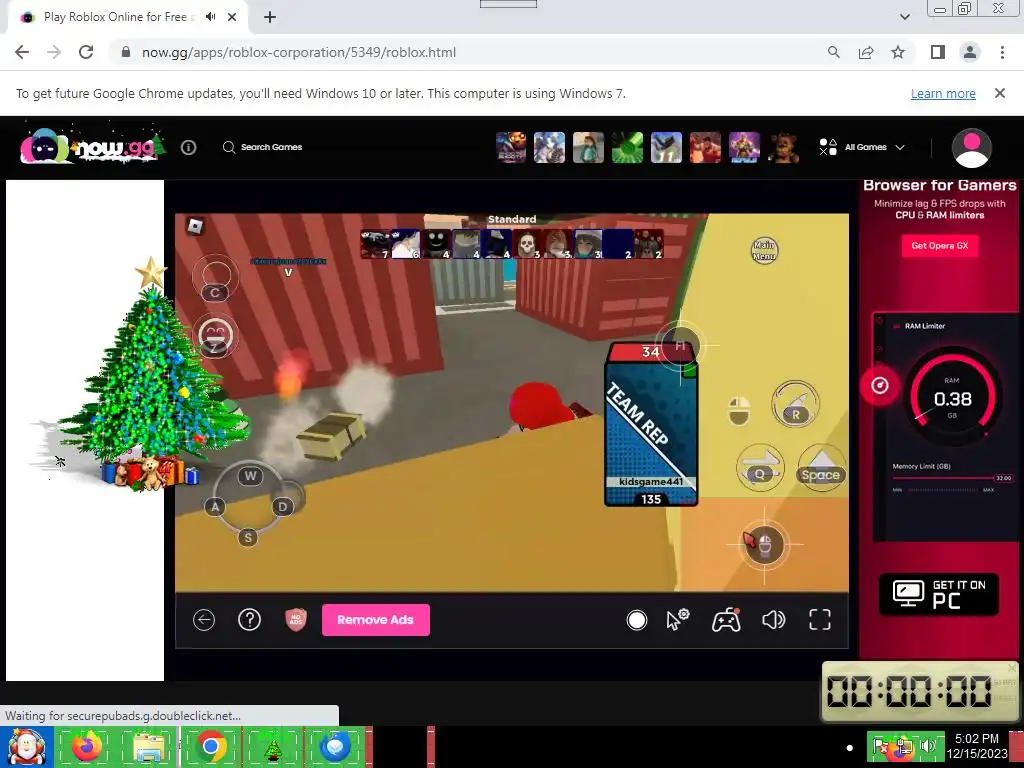Image resolution: width=1024 pixels, height=768 pixels.
Task: Click the Get It On PC button
Action: tap(939, 594)
